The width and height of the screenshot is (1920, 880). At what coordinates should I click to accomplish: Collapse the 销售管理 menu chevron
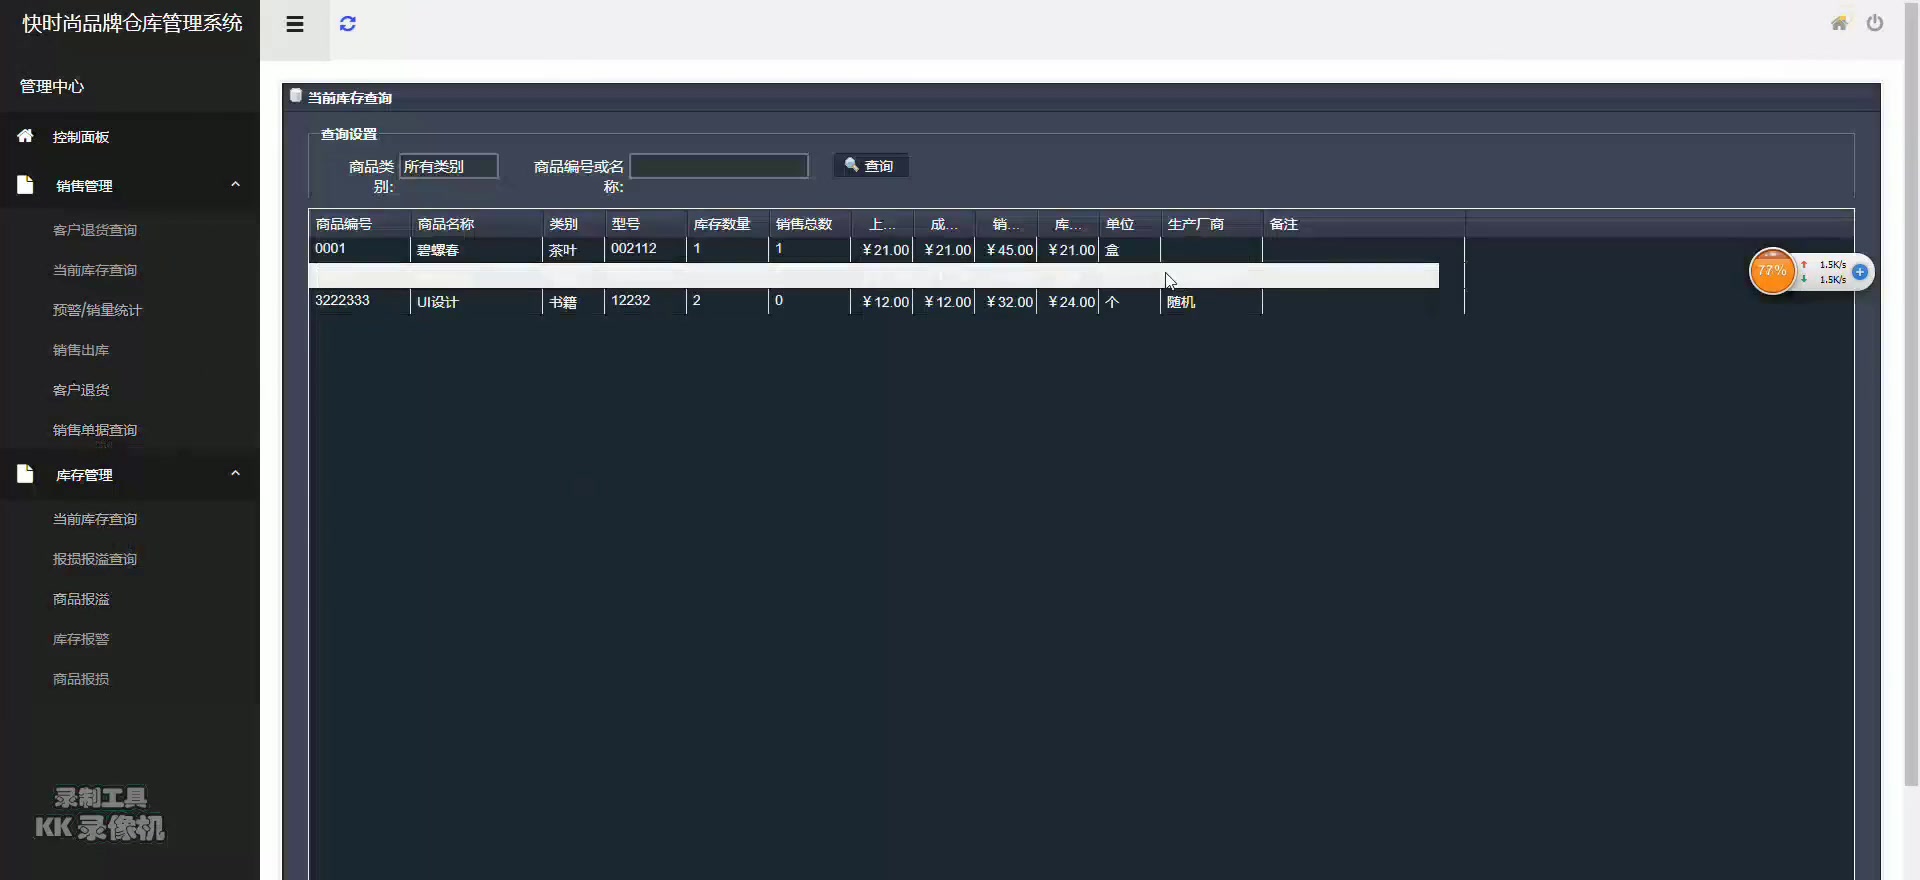(x=236, y=184)
